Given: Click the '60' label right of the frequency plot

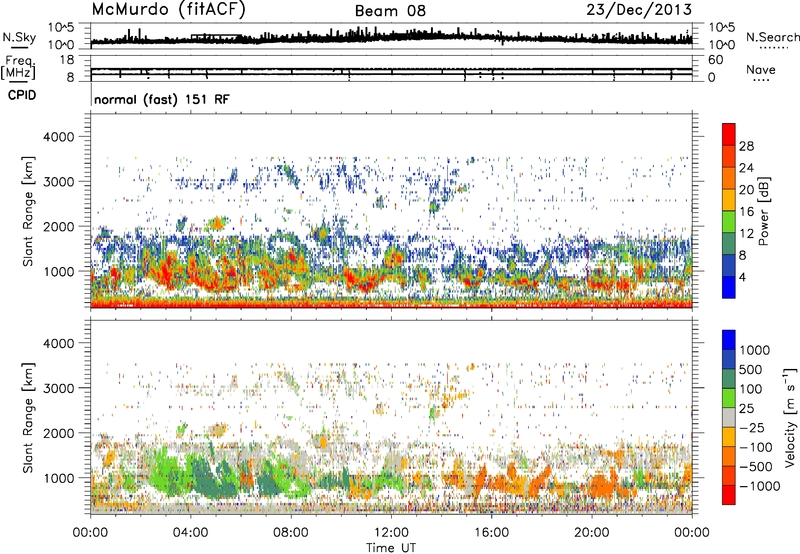Looking at the screenshot, I should coord(715,60).
